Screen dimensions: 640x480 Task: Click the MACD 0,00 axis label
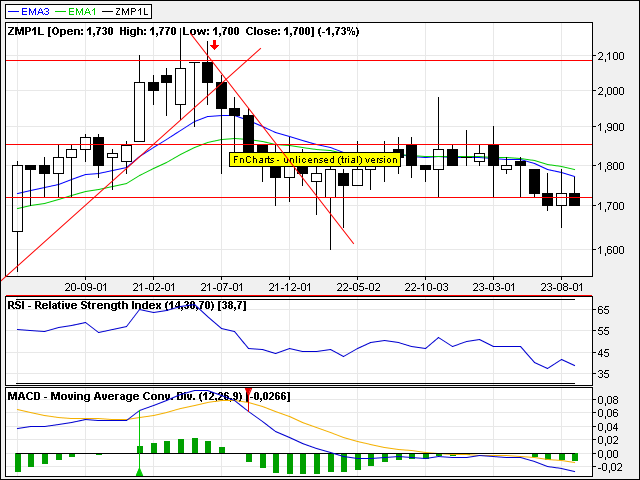608,454
